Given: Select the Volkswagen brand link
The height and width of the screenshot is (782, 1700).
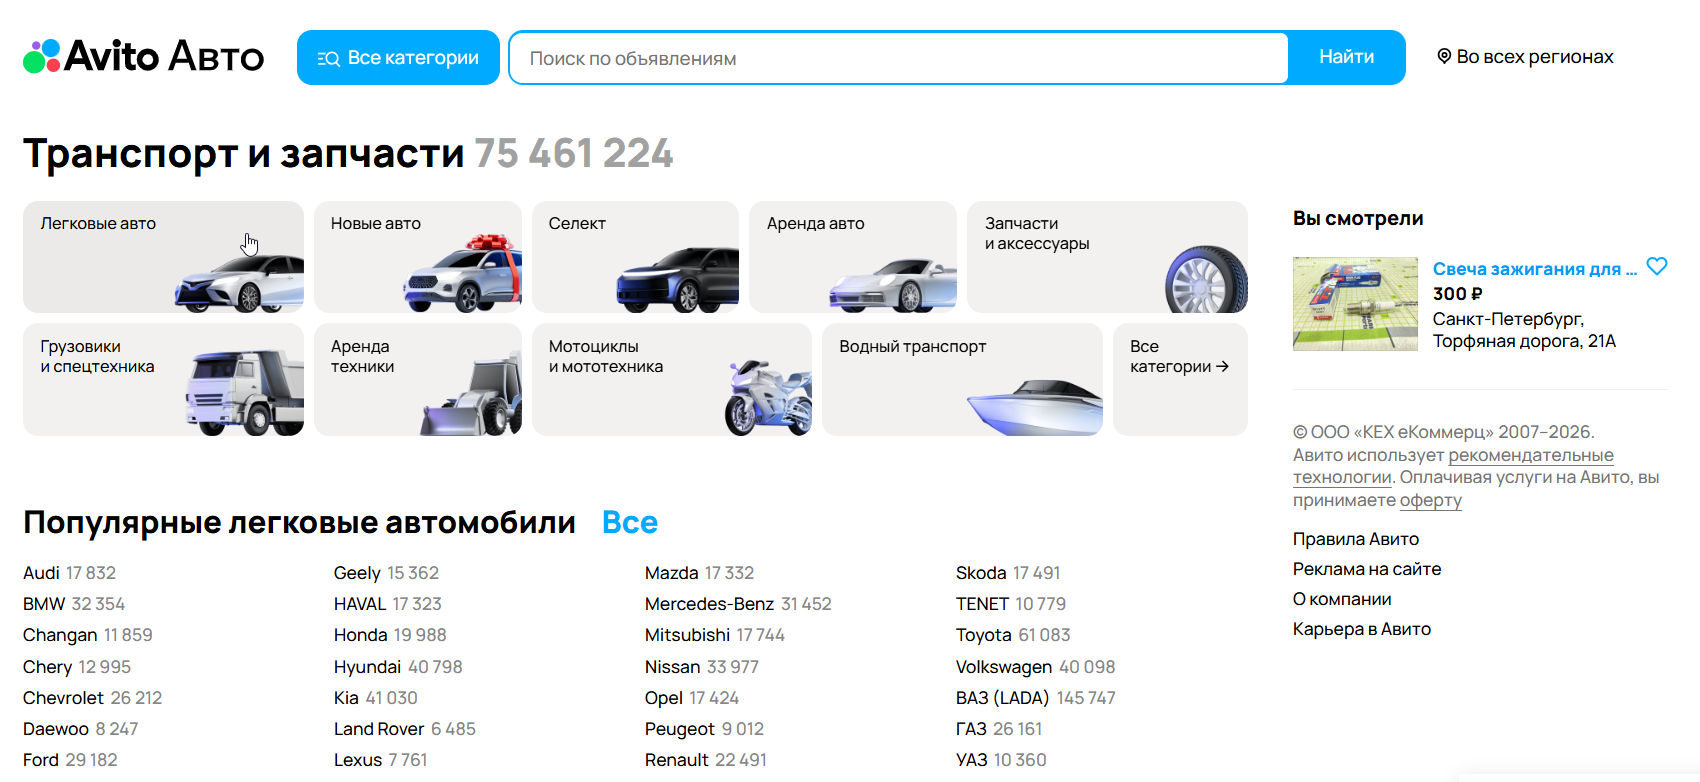Looking at the screenshot, I should [1004, 667].
